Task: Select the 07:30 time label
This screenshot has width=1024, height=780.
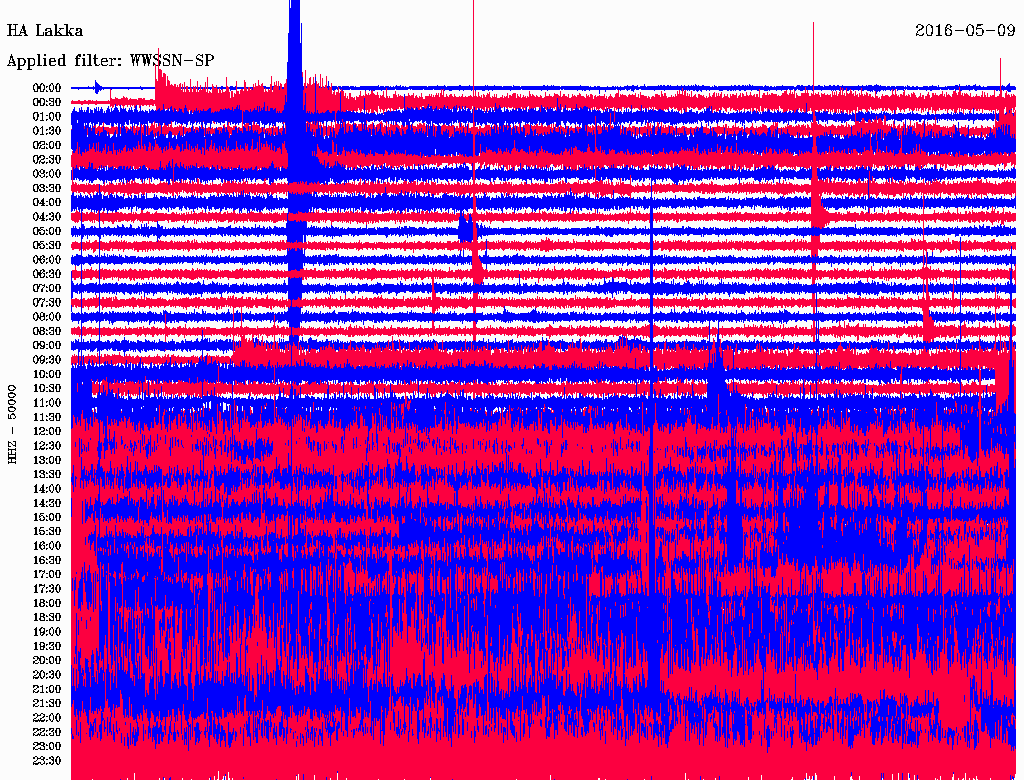Action: (47, 302)
